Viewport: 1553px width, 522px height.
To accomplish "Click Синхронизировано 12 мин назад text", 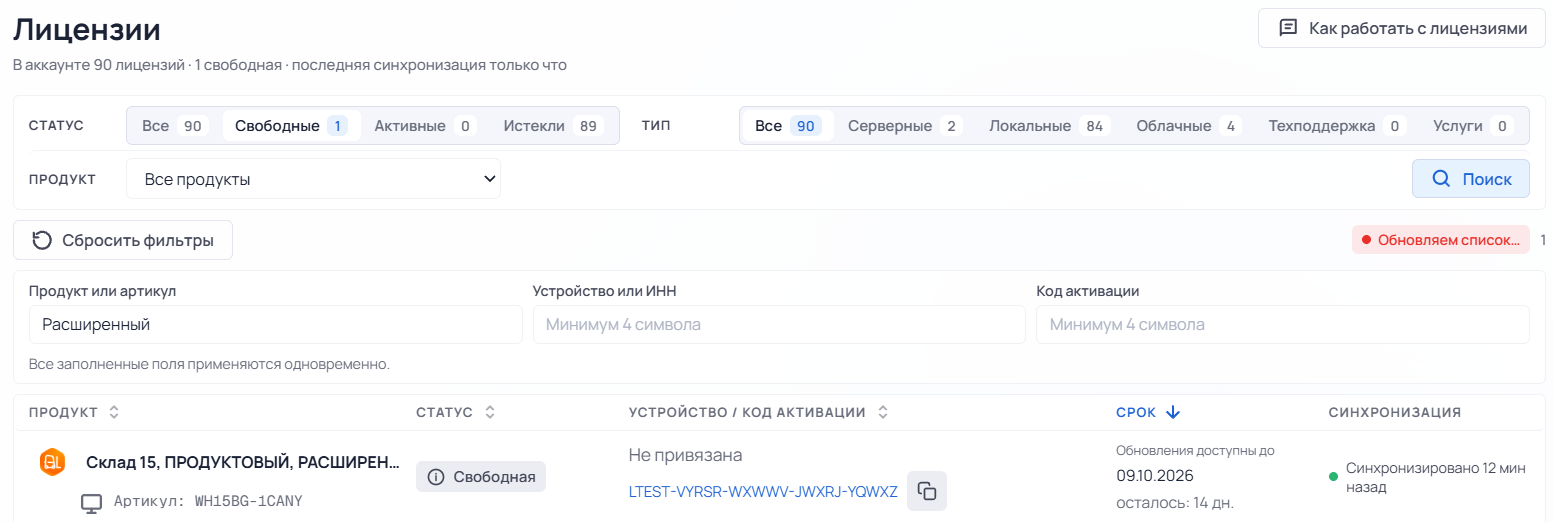I will tap(1436, 477).
